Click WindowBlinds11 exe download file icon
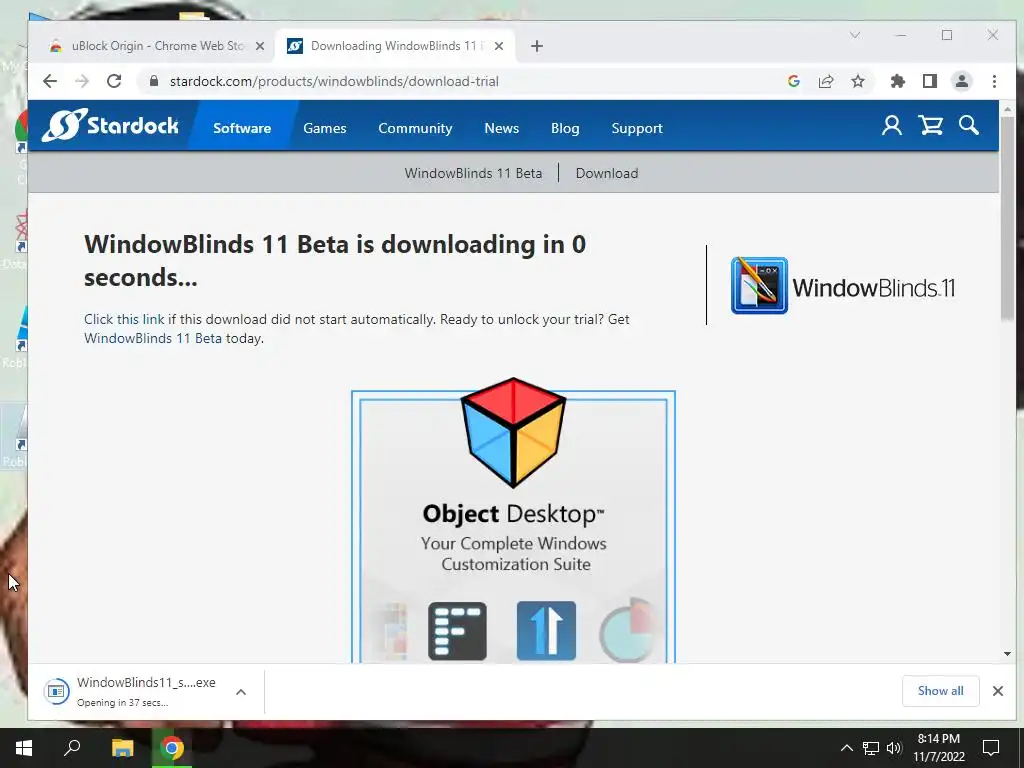Screen dimensions: 1024x768 57,691
